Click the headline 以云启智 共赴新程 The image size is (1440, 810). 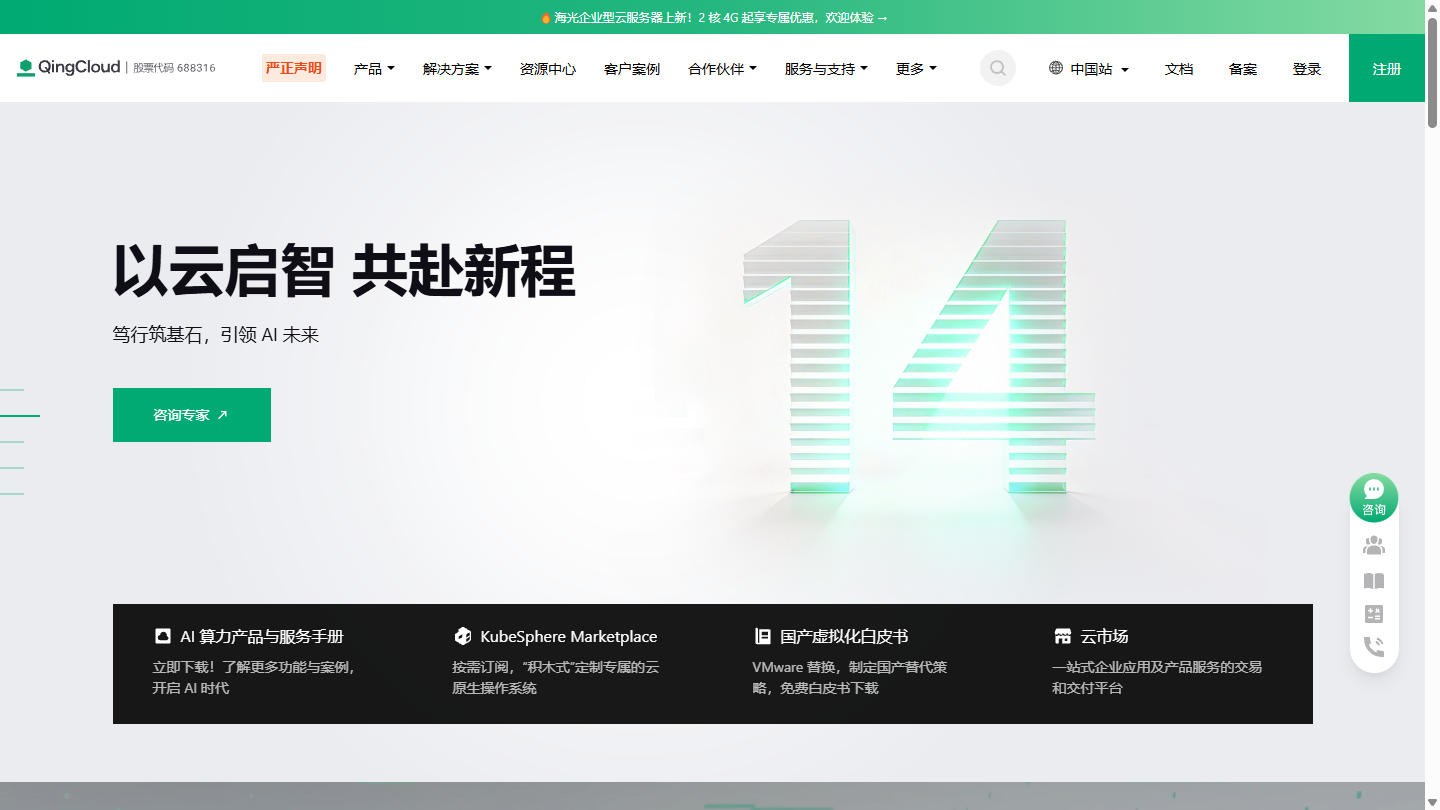(x=344, y=271)
